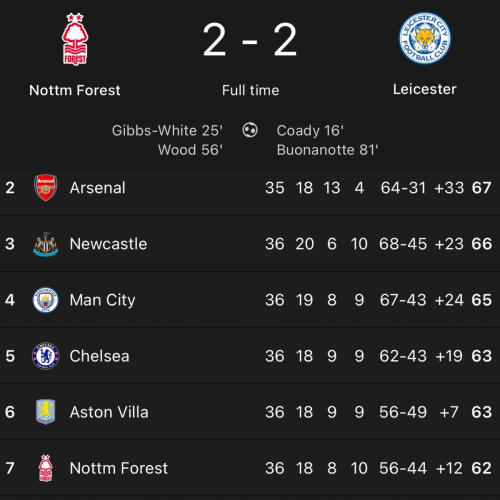Click the Leicester team name in header
Image resolution: width=500 pixels, height=500 pixels.
pyautogui.click(x=425, y=89)
